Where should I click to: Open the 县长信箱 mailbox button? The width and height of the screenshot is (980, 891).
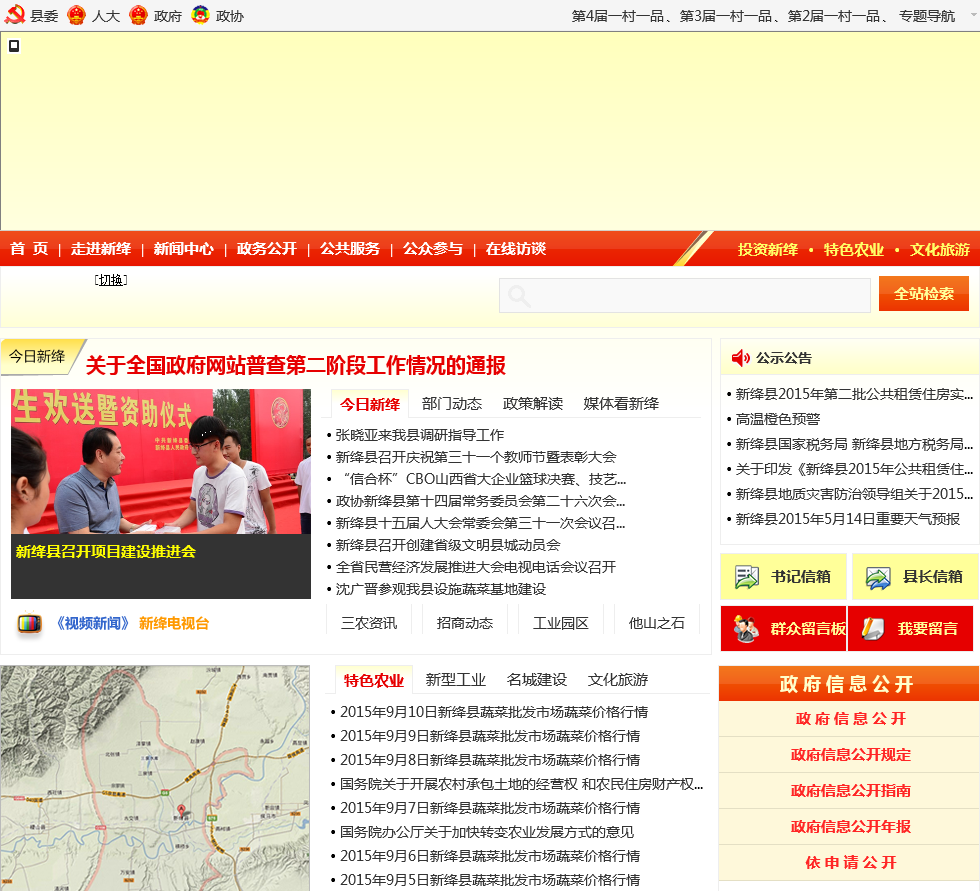point(916,576)
